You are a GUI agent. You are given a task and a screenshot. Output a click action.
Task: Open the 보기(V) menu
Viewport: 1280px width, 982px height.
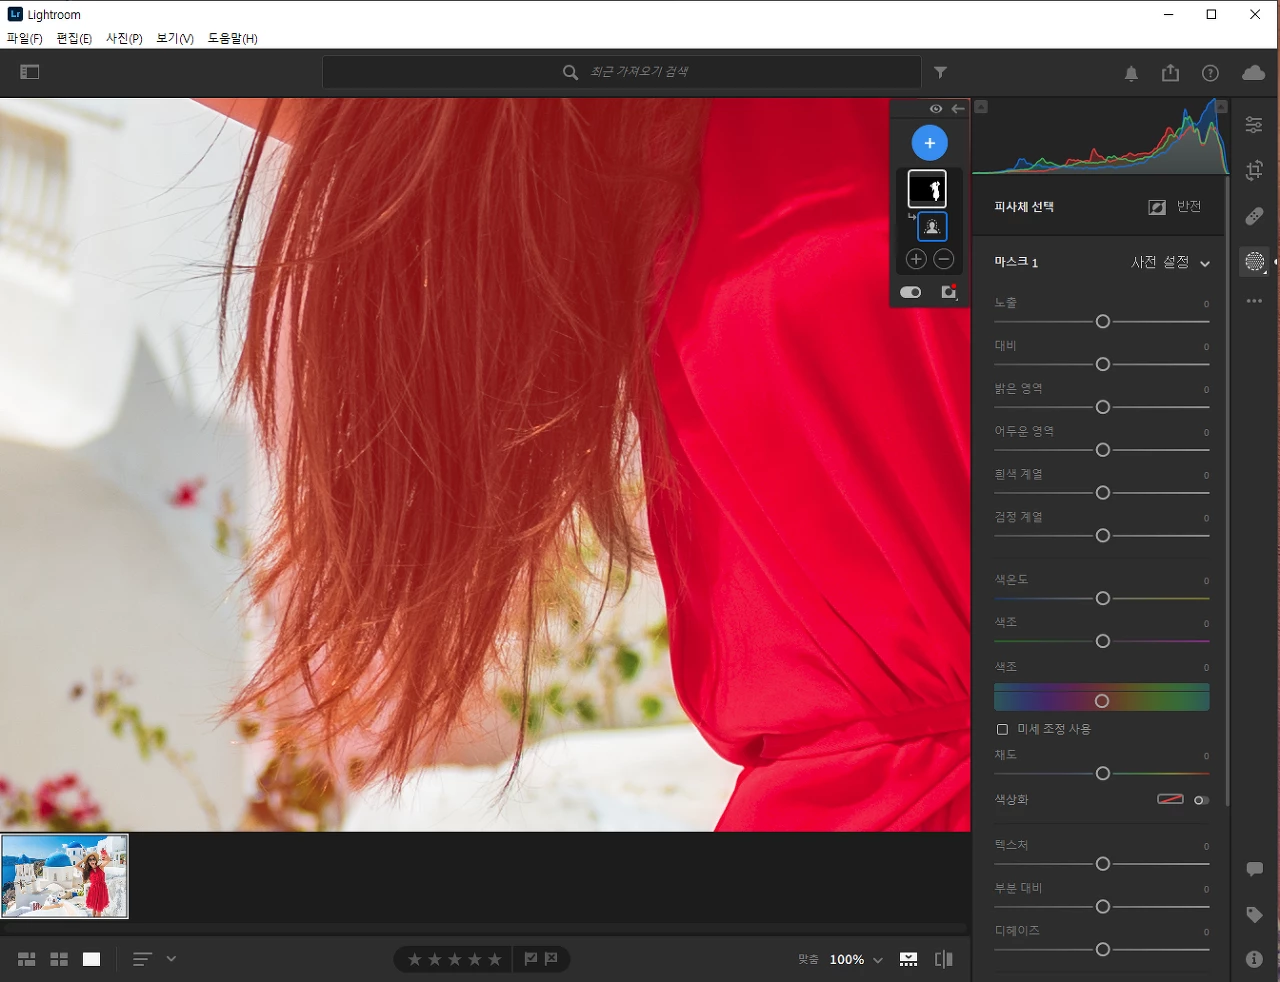click(175, 38)
